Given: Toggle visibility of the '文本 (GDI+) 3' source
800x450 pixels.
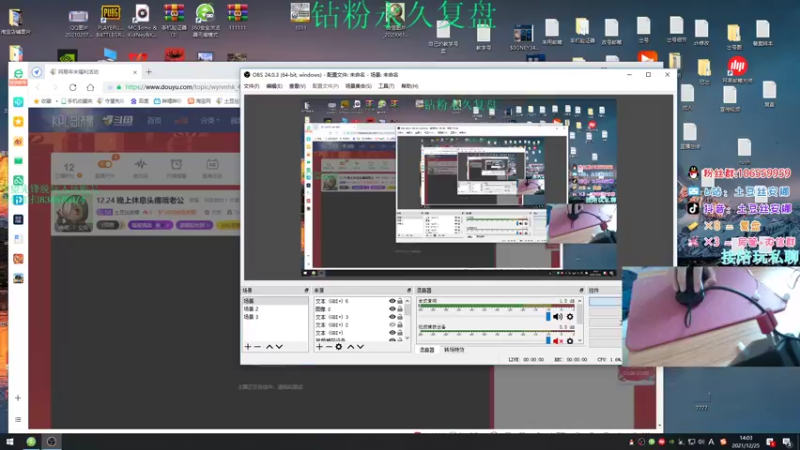Looking at the screenshot, I should point(392,317).
